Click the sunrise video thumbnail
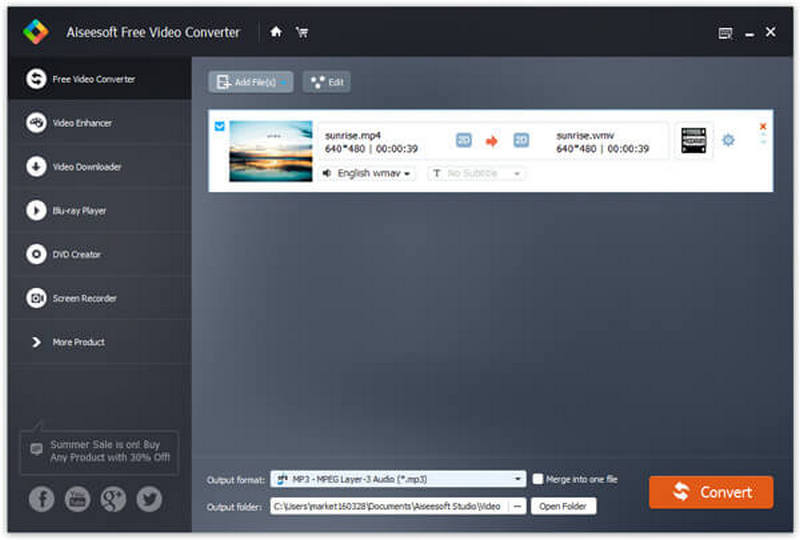Image resolution: width=800 pixels, height=540 pixels. coord(270,151)
